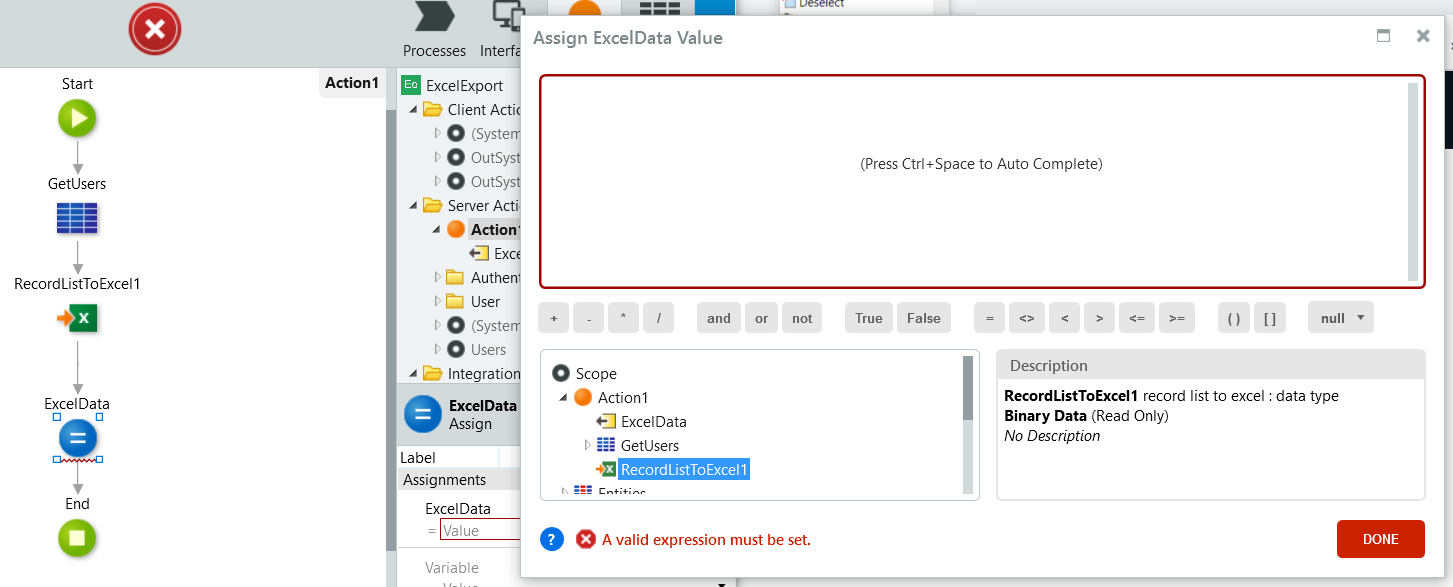Select the End node of the flow
1453x587 pixels.
tap(77, 538)
